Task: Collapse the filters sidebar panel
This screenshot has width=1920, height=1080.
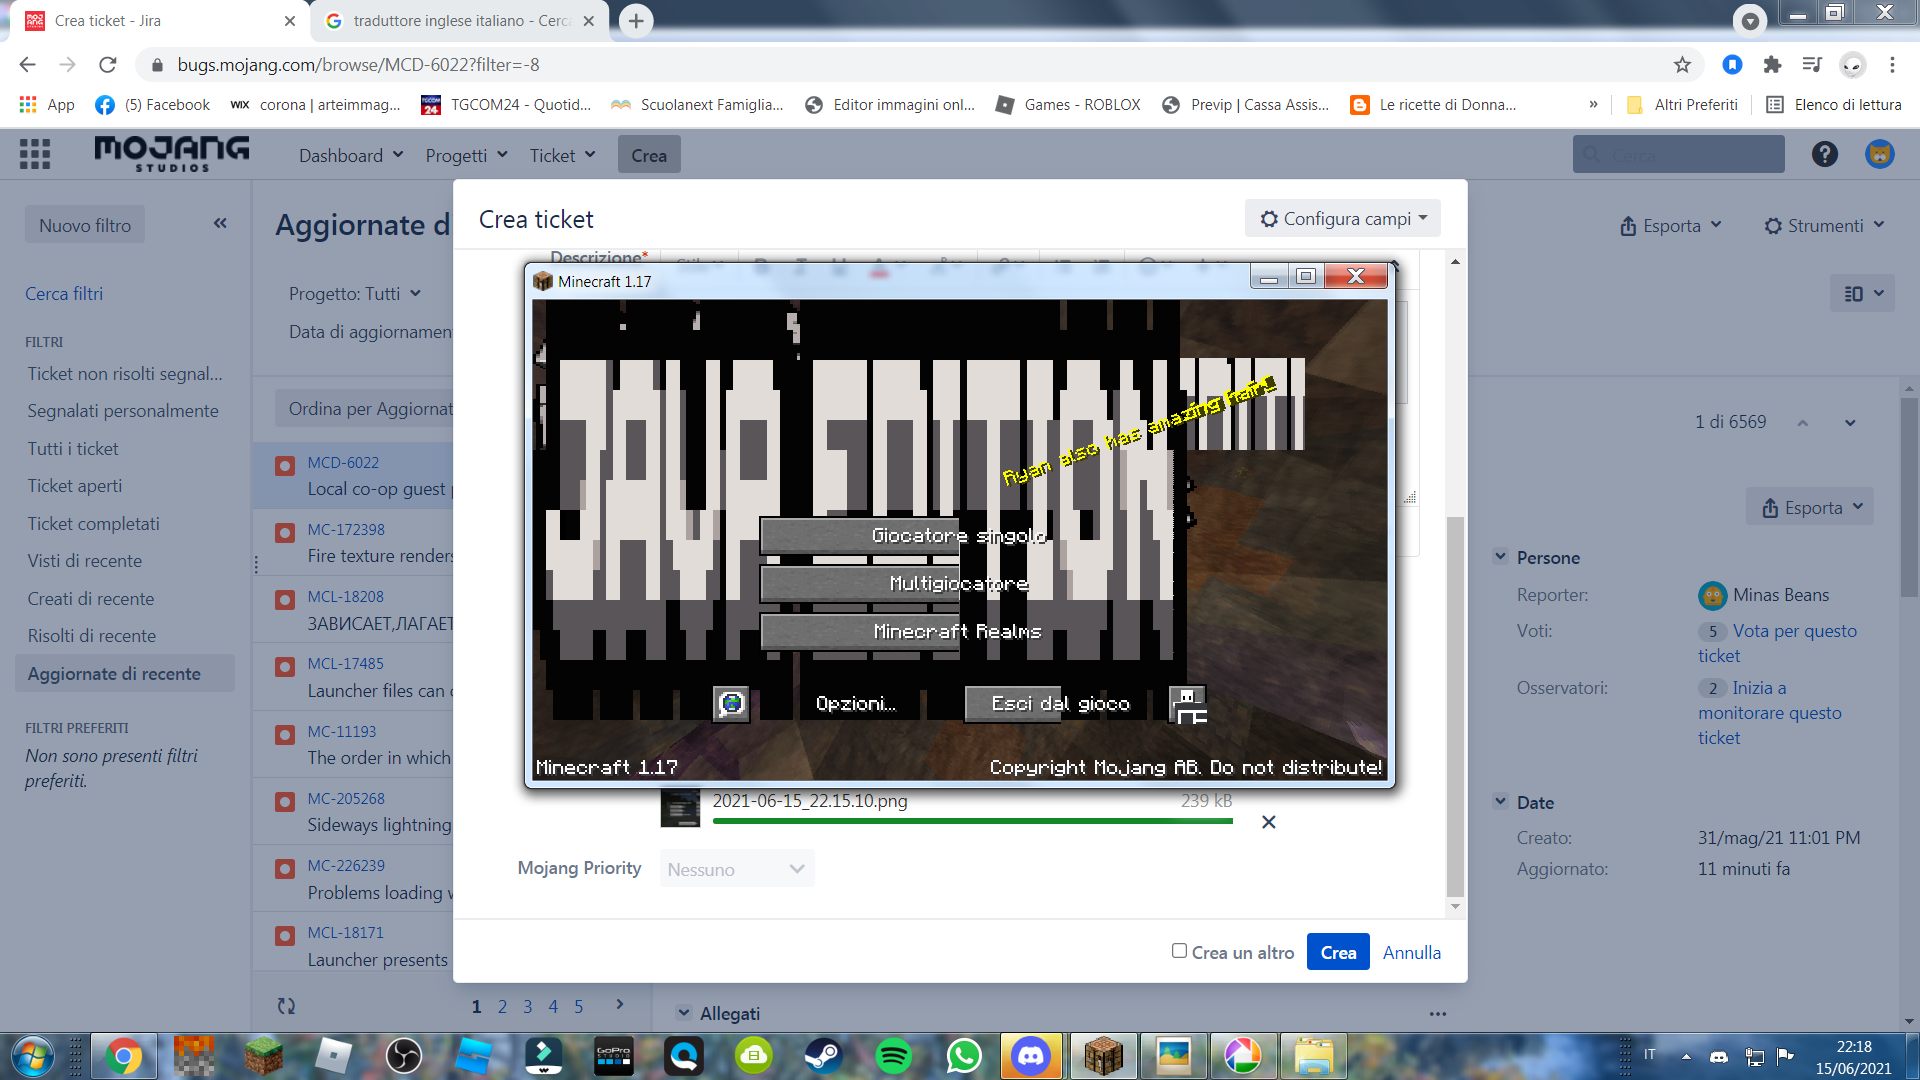Action: [x=220, y=224]
